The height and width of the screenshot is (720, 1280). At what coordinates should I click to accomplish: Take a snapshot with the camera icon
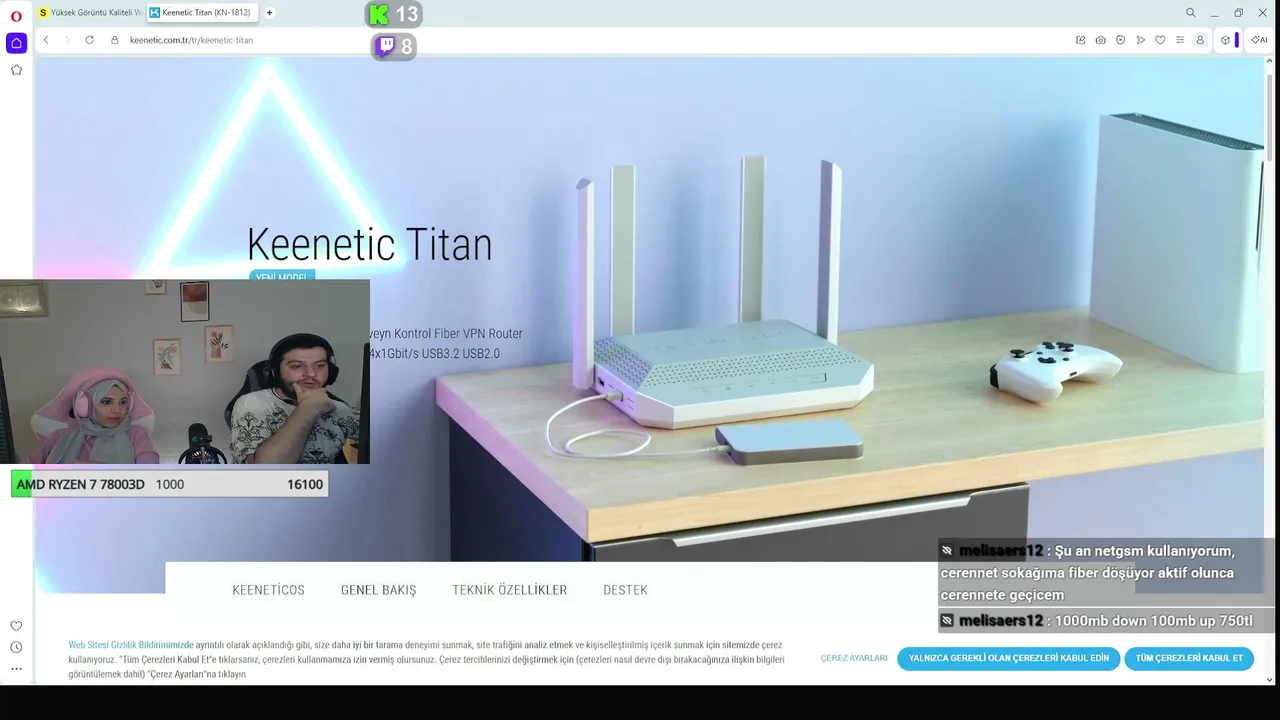click(1100, 40)
